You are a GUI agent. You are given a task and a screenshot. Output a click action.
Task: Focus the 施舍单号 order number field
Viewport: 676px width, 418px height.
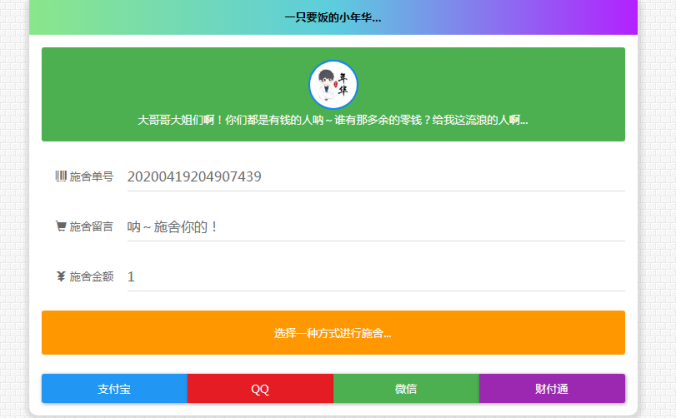point(376,177)
